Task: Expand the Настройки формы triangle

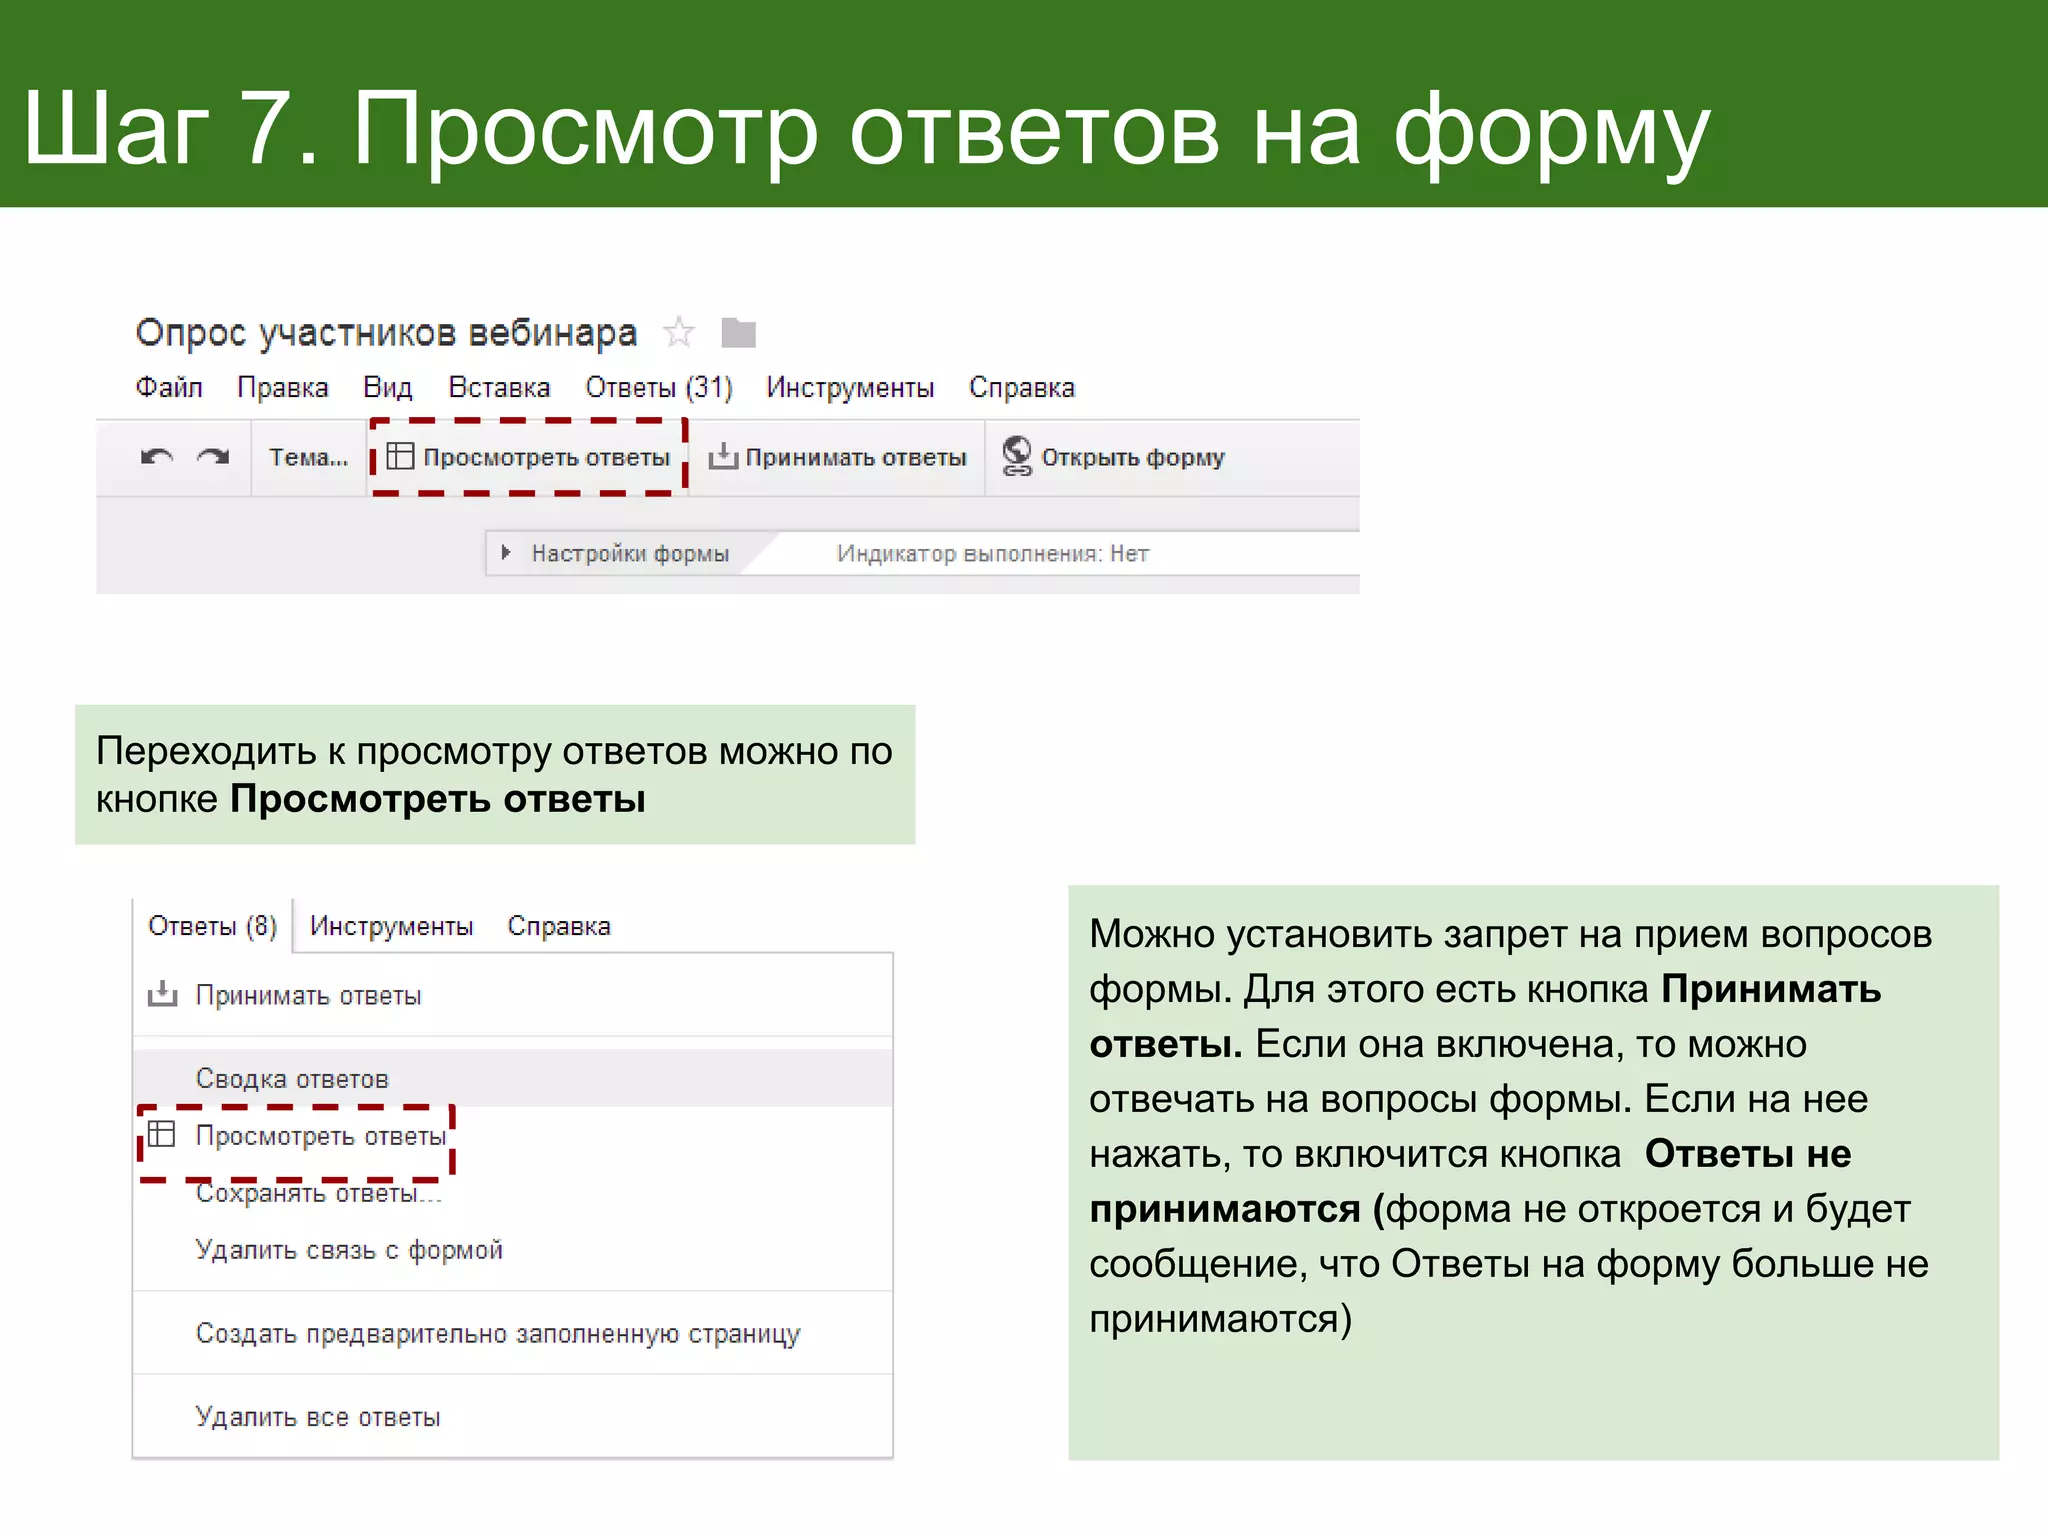Action: (506, 552)
